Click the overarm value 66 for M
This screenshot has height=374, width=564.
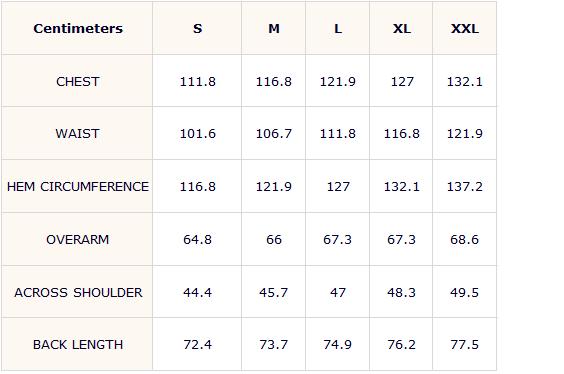click(x=274, y=240)
